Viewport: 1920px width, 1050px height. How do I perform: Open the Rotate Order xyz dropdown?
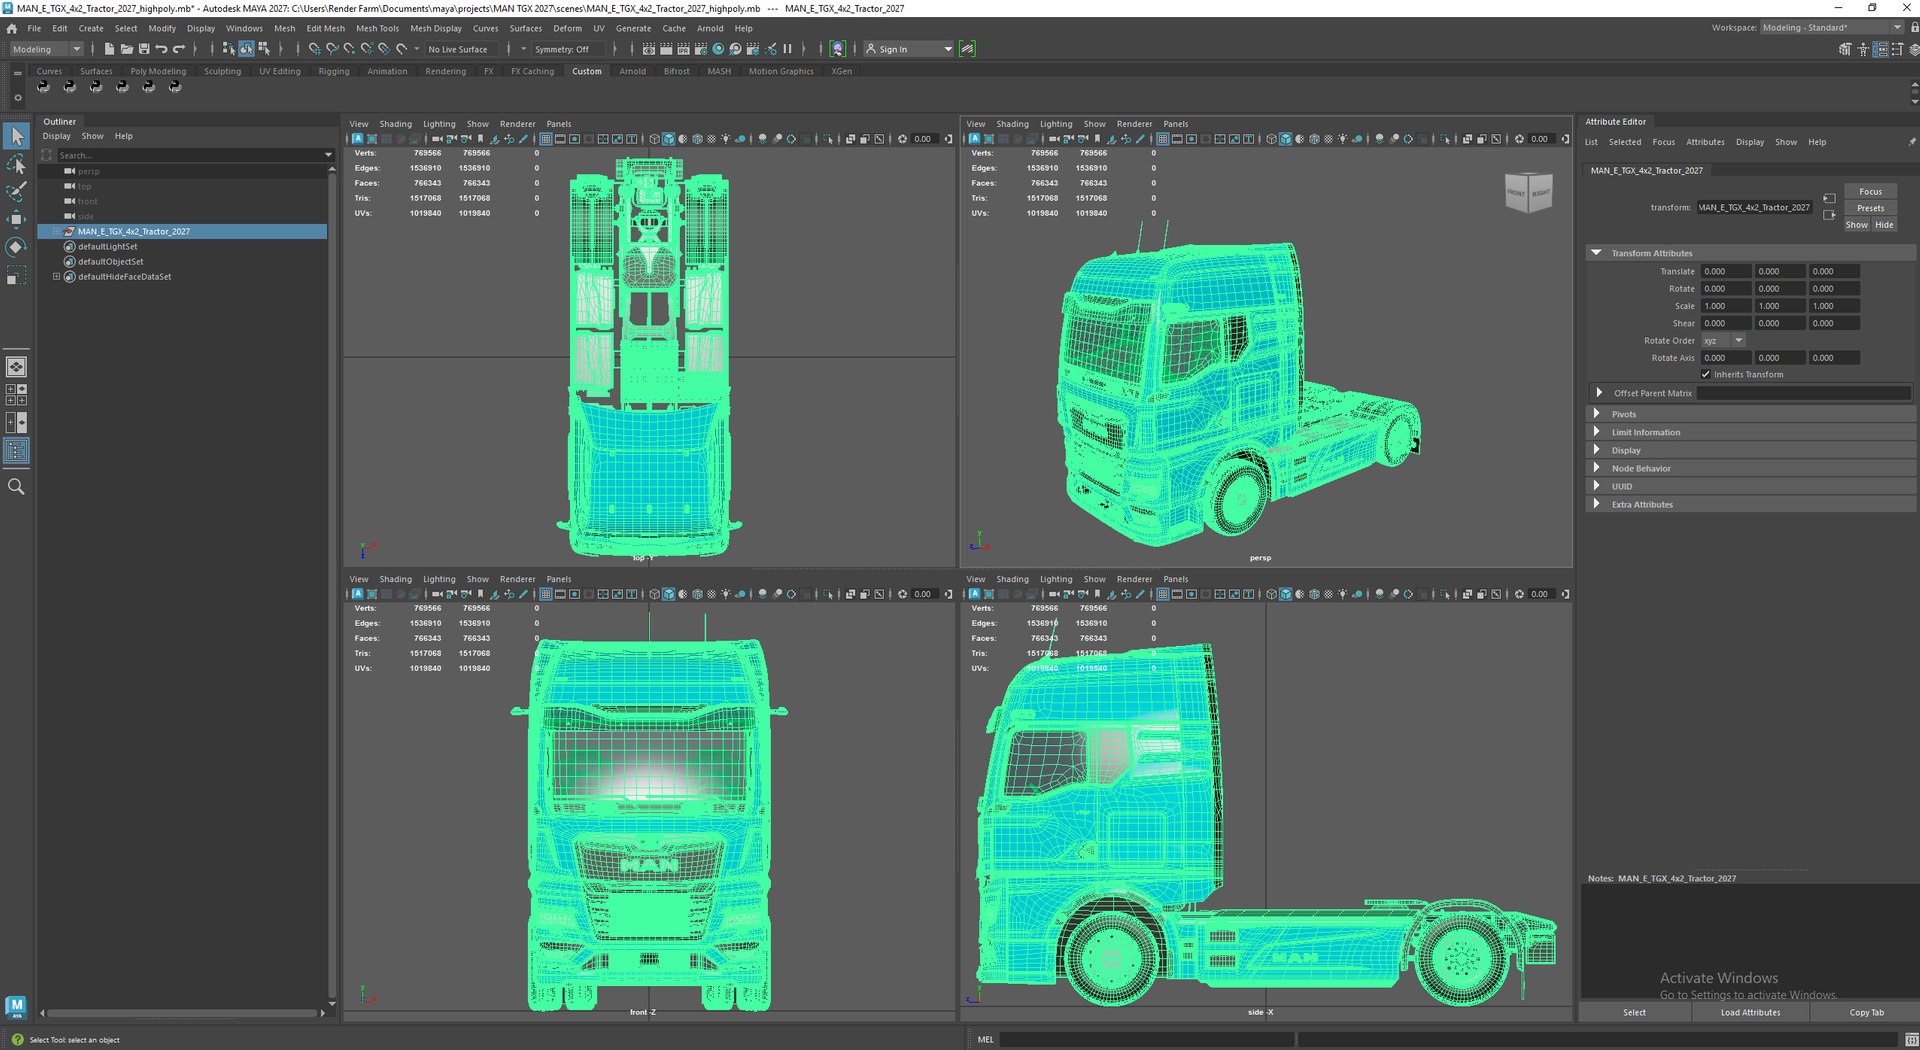(x=1723, y=341)
